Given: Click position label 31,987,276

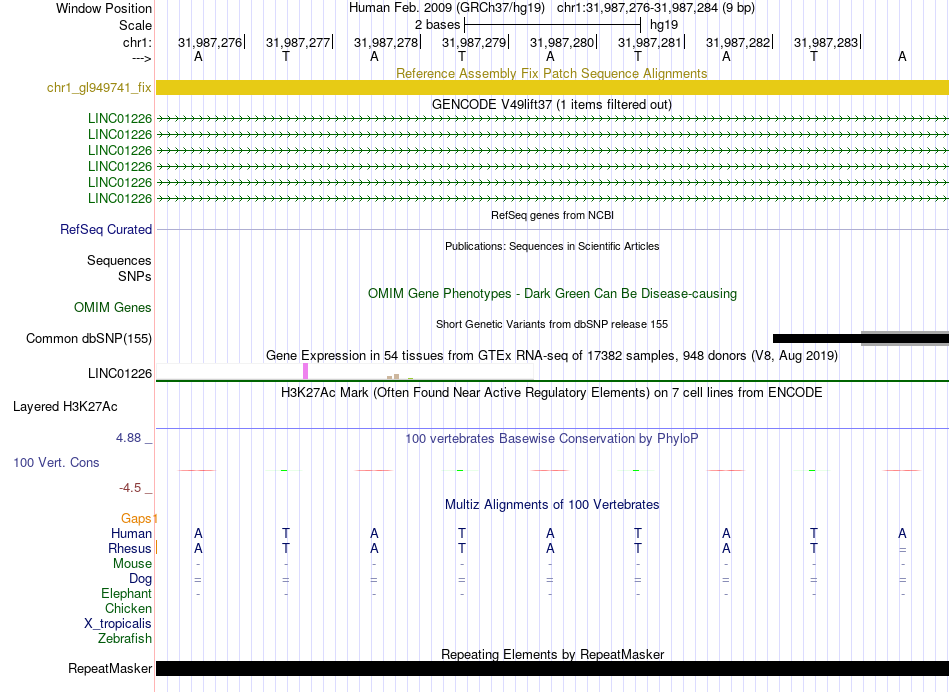Looking at the screenshot, I should [210, 42].
